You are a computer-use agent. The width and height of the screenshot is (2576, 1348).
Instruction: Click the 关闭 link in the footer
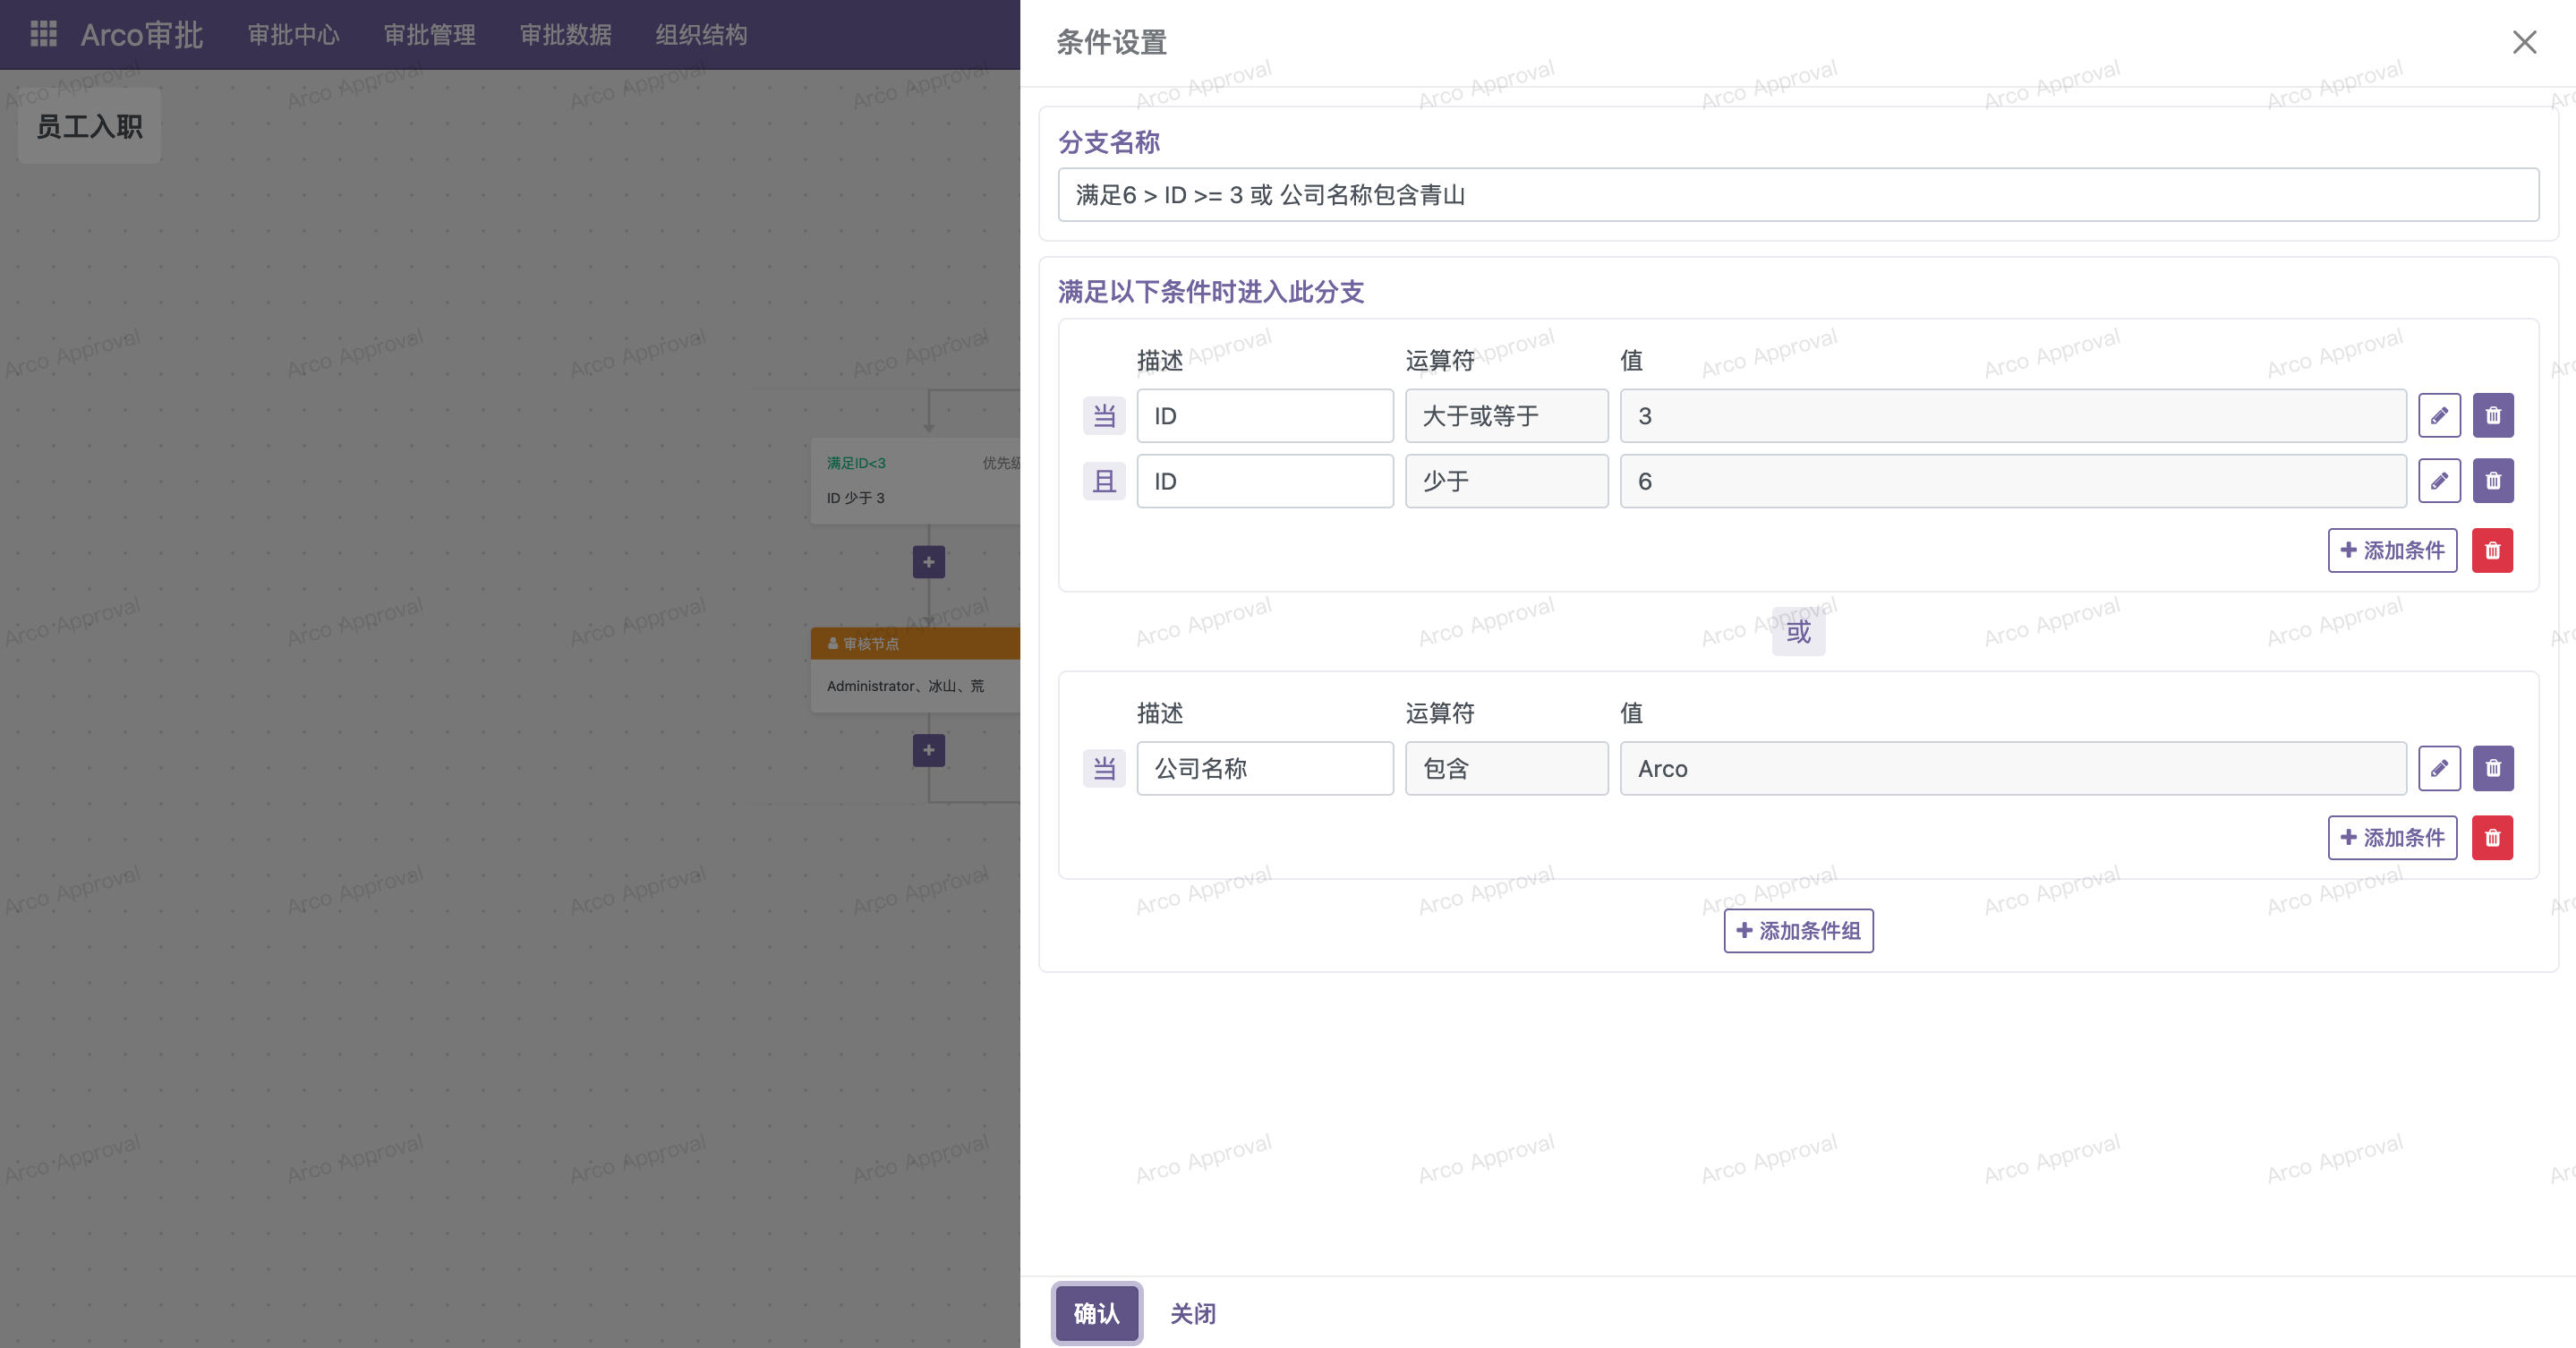click(1193, 1313)
